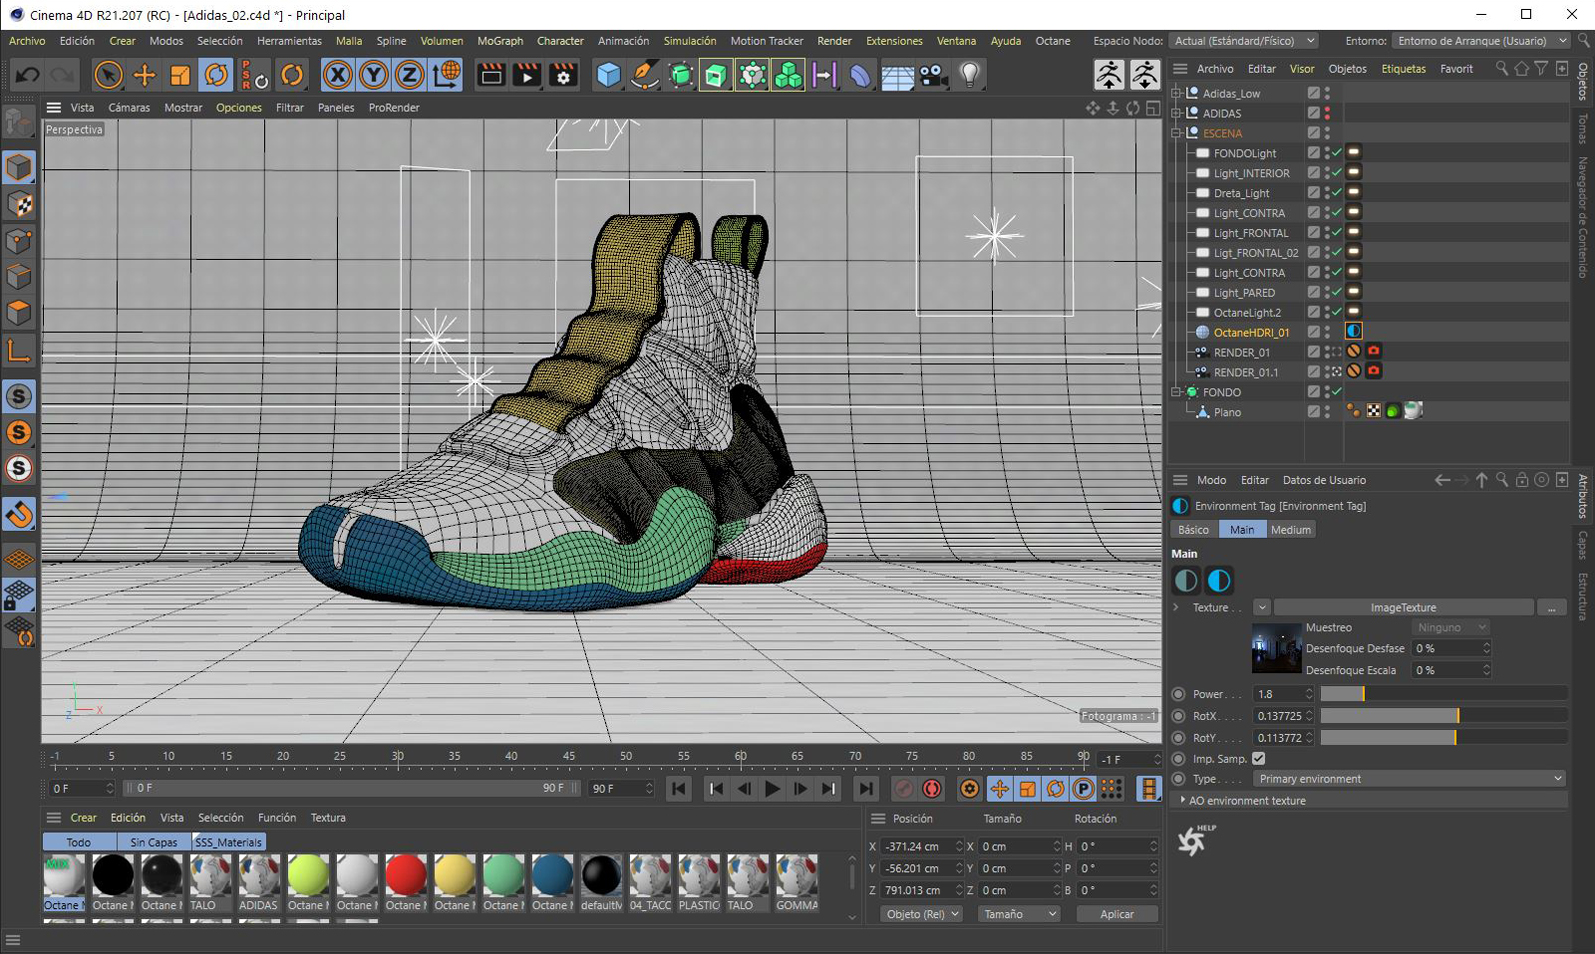1595x954 pixels.
Task: Click the MoGraph cloner icon
Action: tap(788, 75)
